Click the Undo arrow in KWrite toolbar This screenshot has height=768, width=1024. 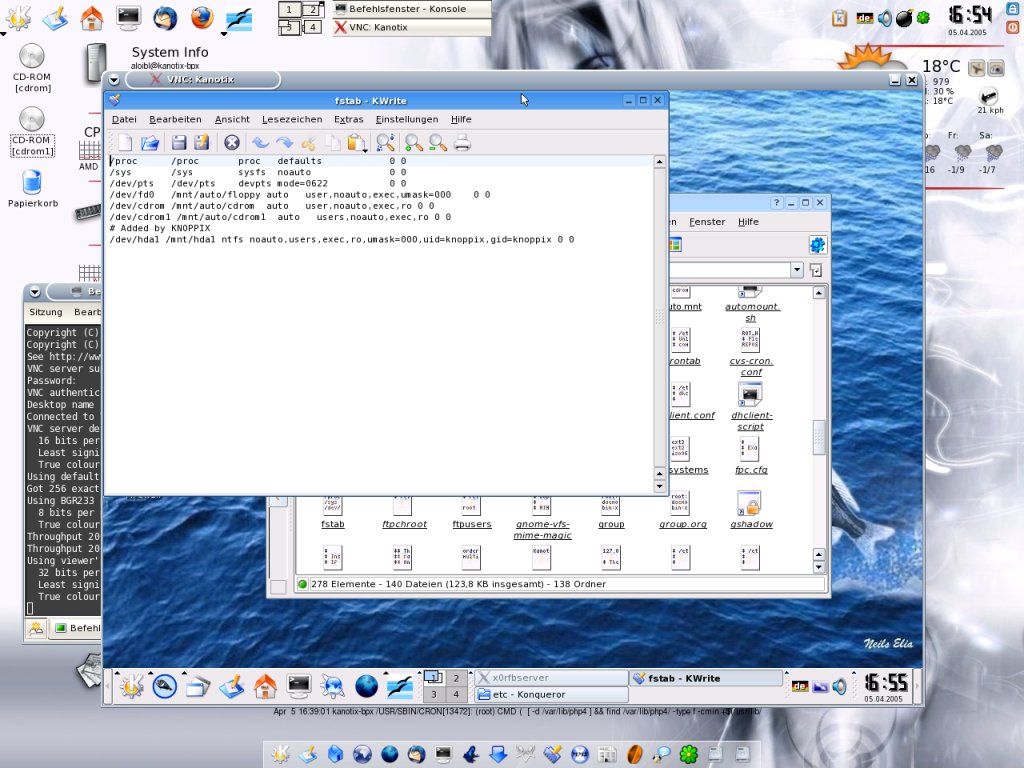pos(260,143)
